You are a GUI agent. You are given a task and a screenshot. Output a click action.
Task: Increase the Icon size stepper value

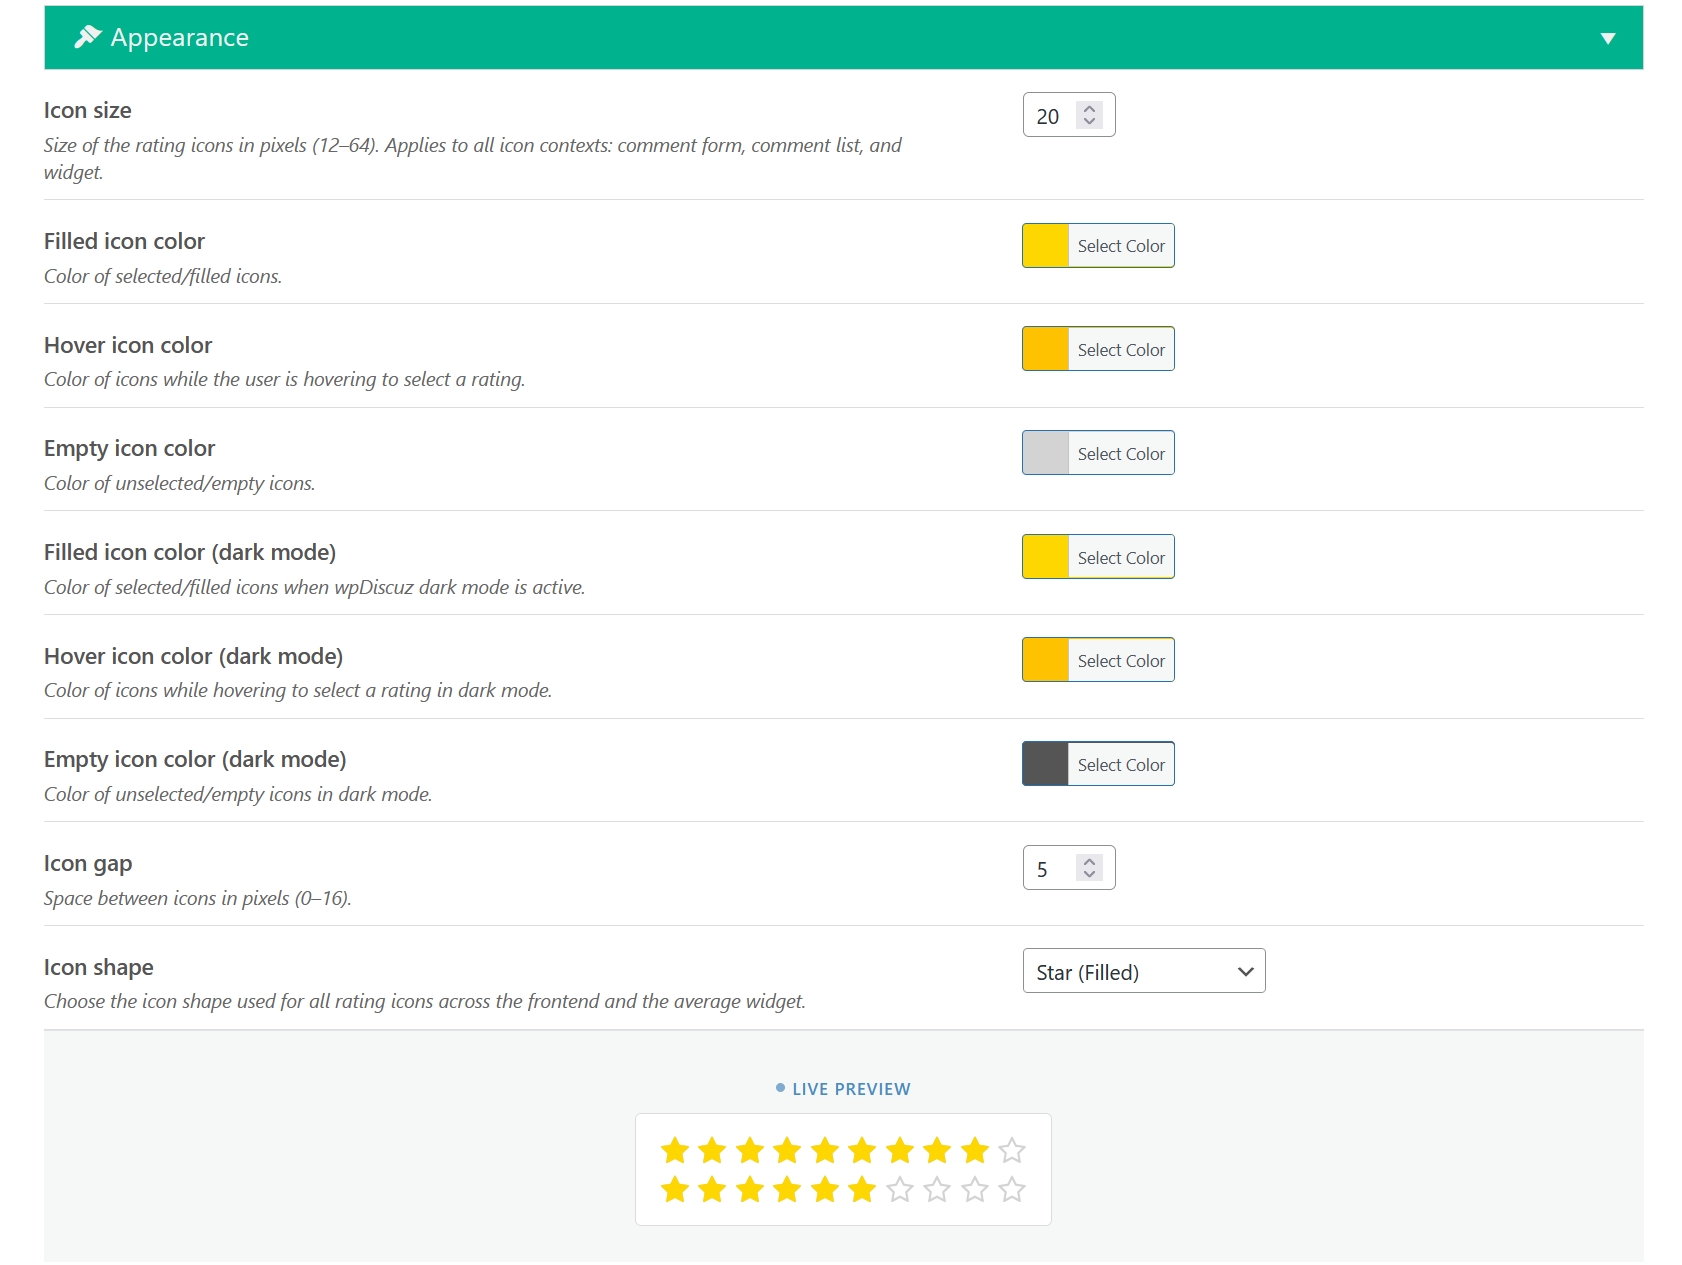coord(1089,108)
